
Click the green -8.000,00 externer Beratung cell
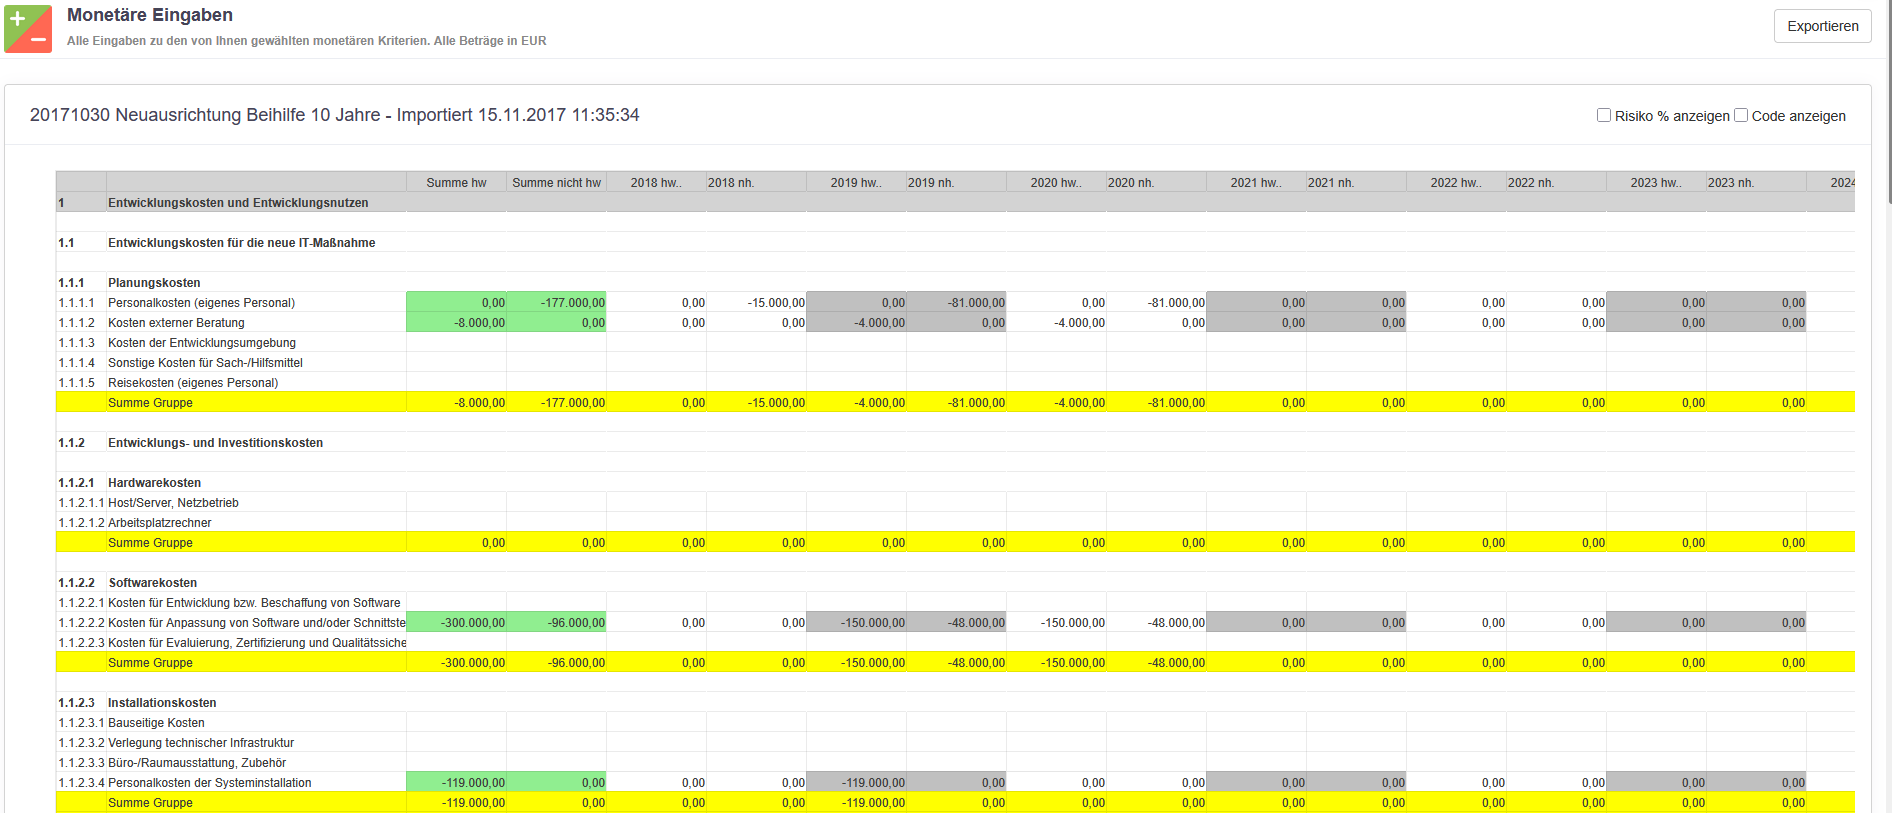click(457, 323)
